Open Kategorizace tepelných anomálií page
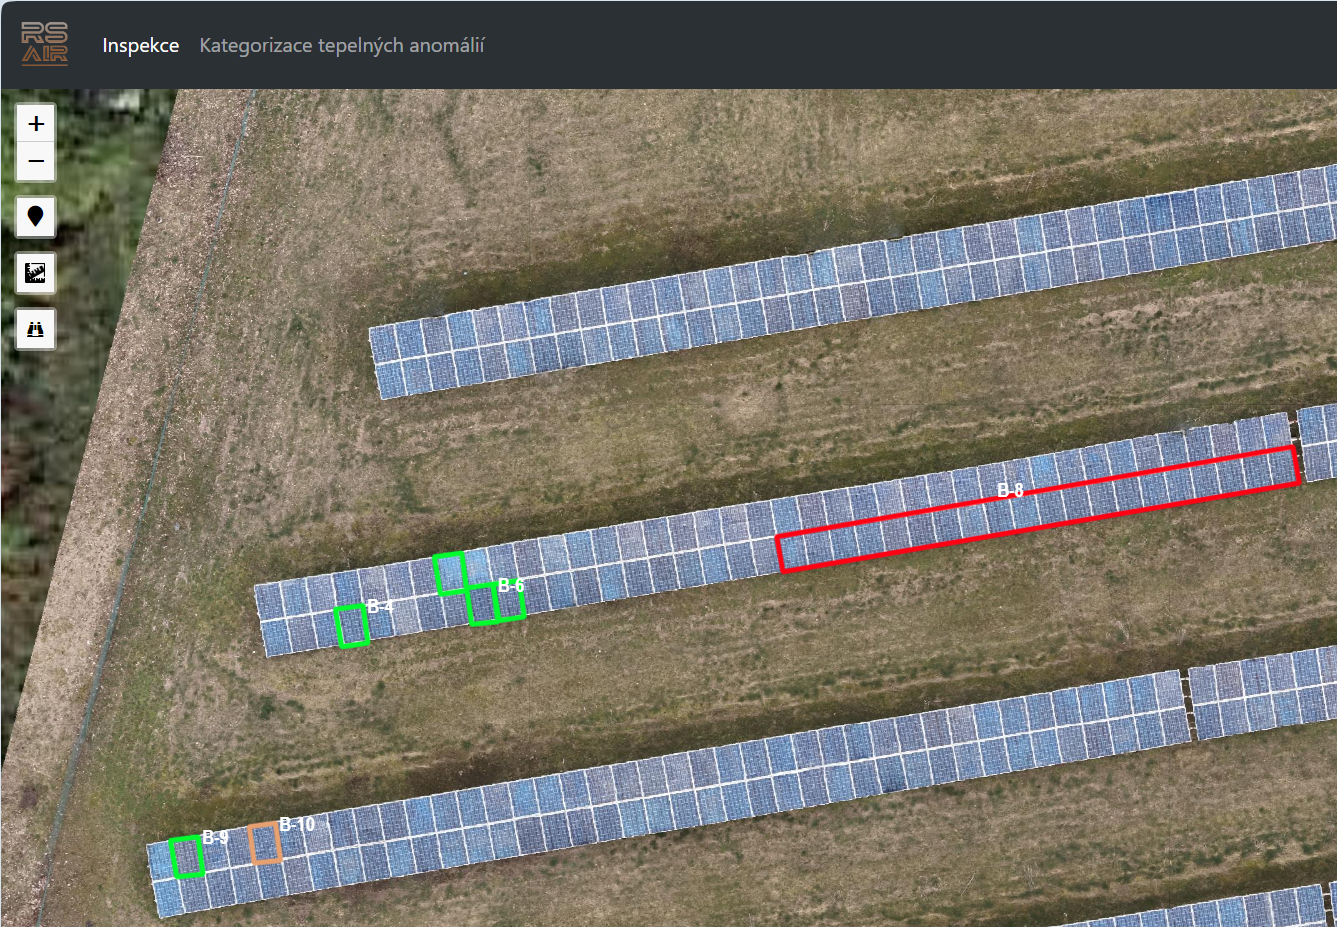The height and width of the screenshot is (927, 1337). pyautogui.click(x=342, y=45)
